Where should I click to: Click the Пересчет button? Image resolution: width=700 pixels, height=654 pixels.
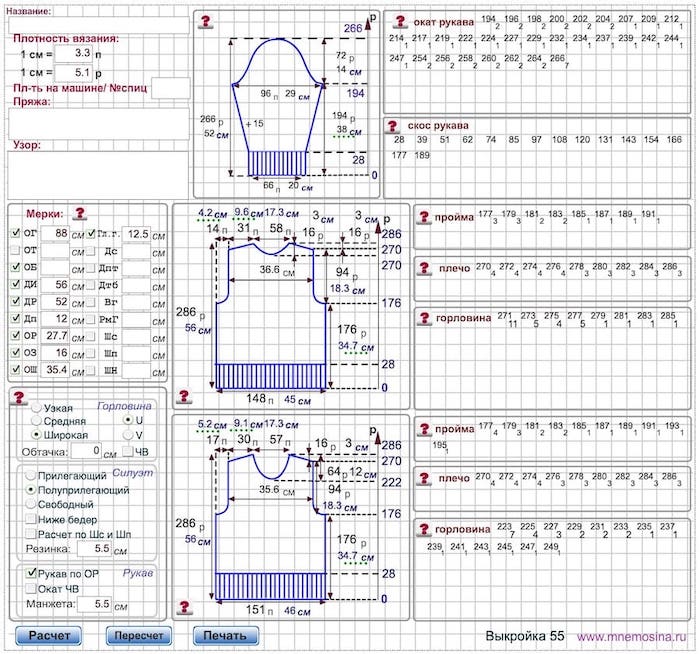click(139, 635)
